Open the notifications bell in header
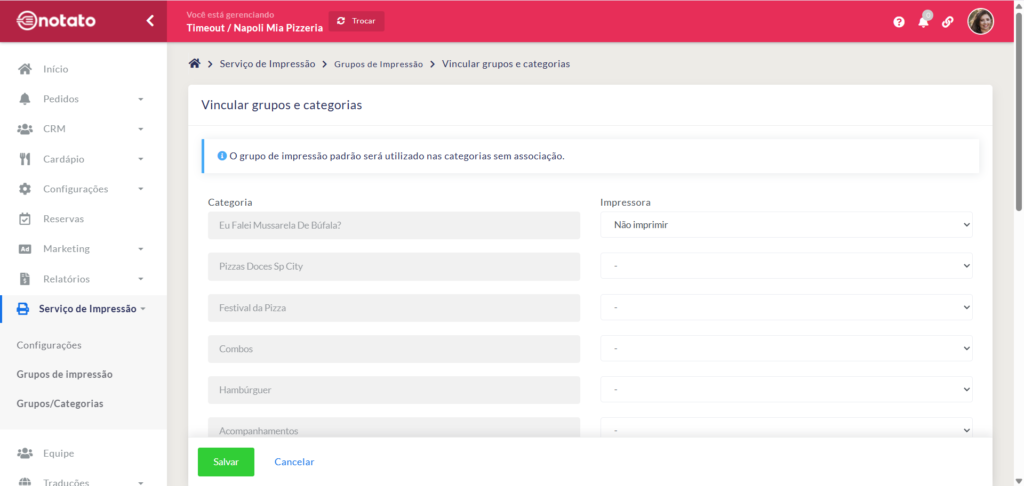The height and width of the screenshot is (486, 1024). pos(923,21)
